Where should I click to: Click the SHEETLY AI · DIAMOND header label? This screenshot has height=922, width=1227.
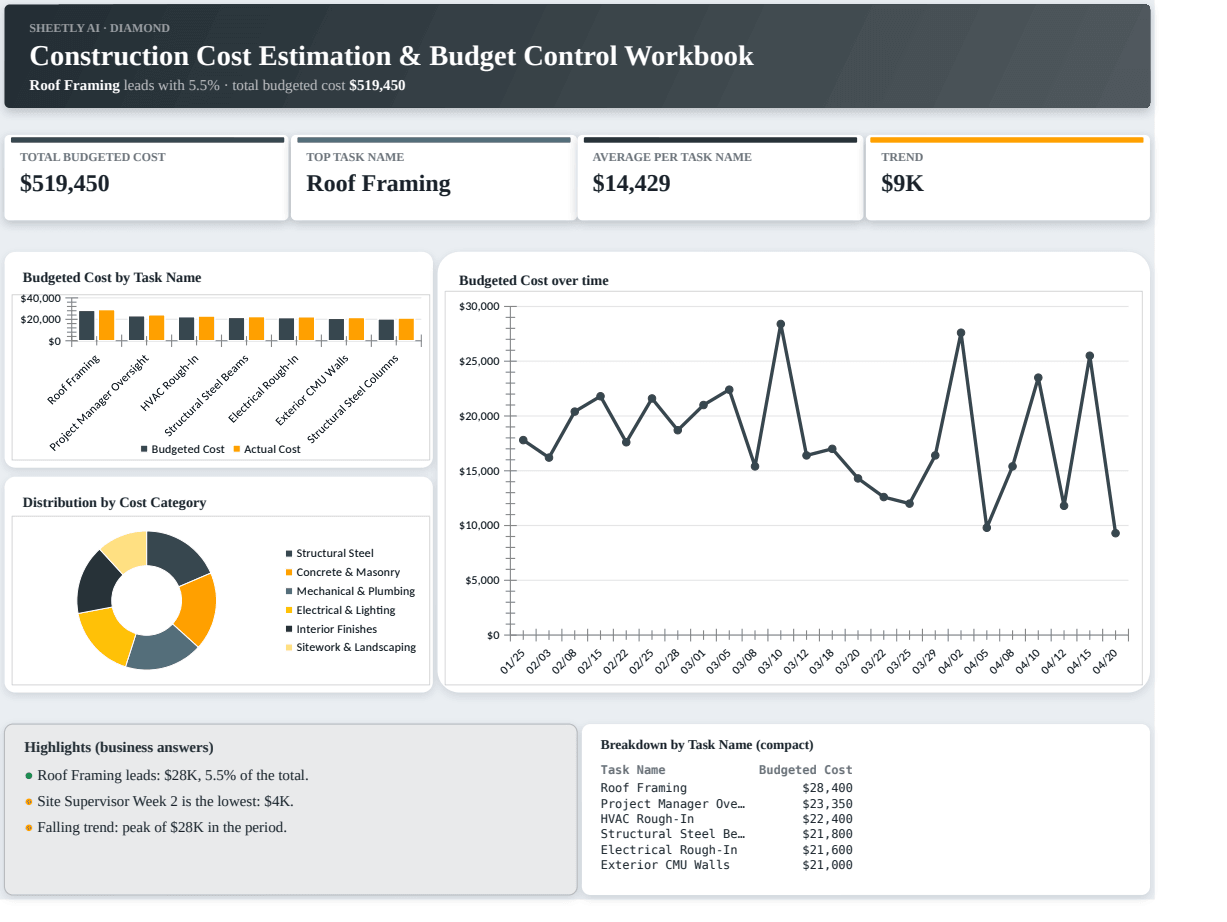tap(99, 28)
